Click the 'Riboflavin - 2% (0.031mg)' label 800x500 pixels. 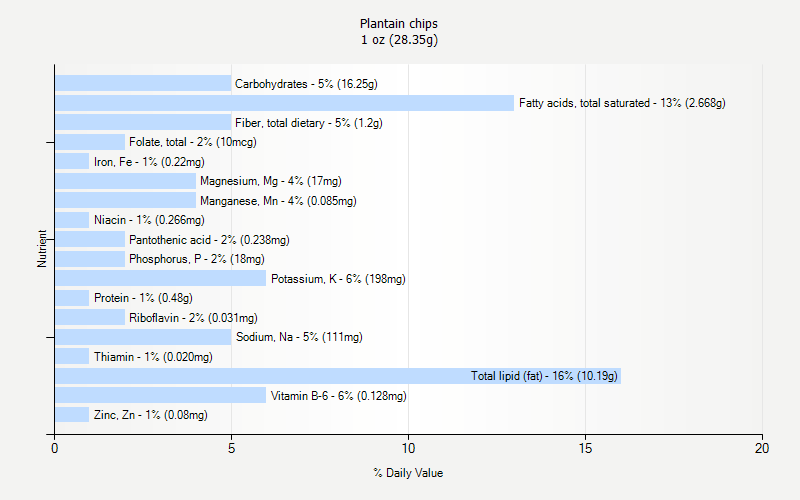tap(193, 318)
